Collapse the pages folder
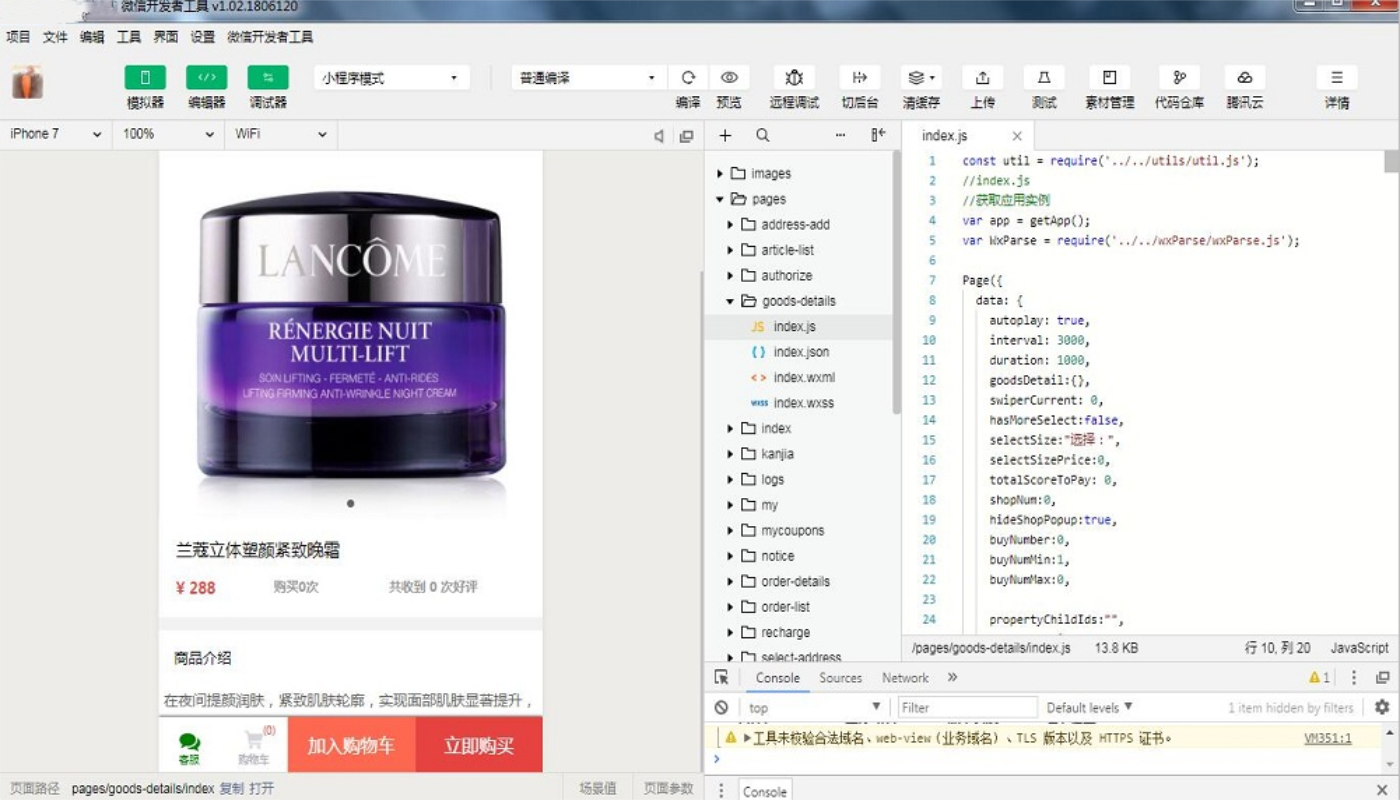The width and height of the screenshot is (1400, 800). click(x=720, y=199)
